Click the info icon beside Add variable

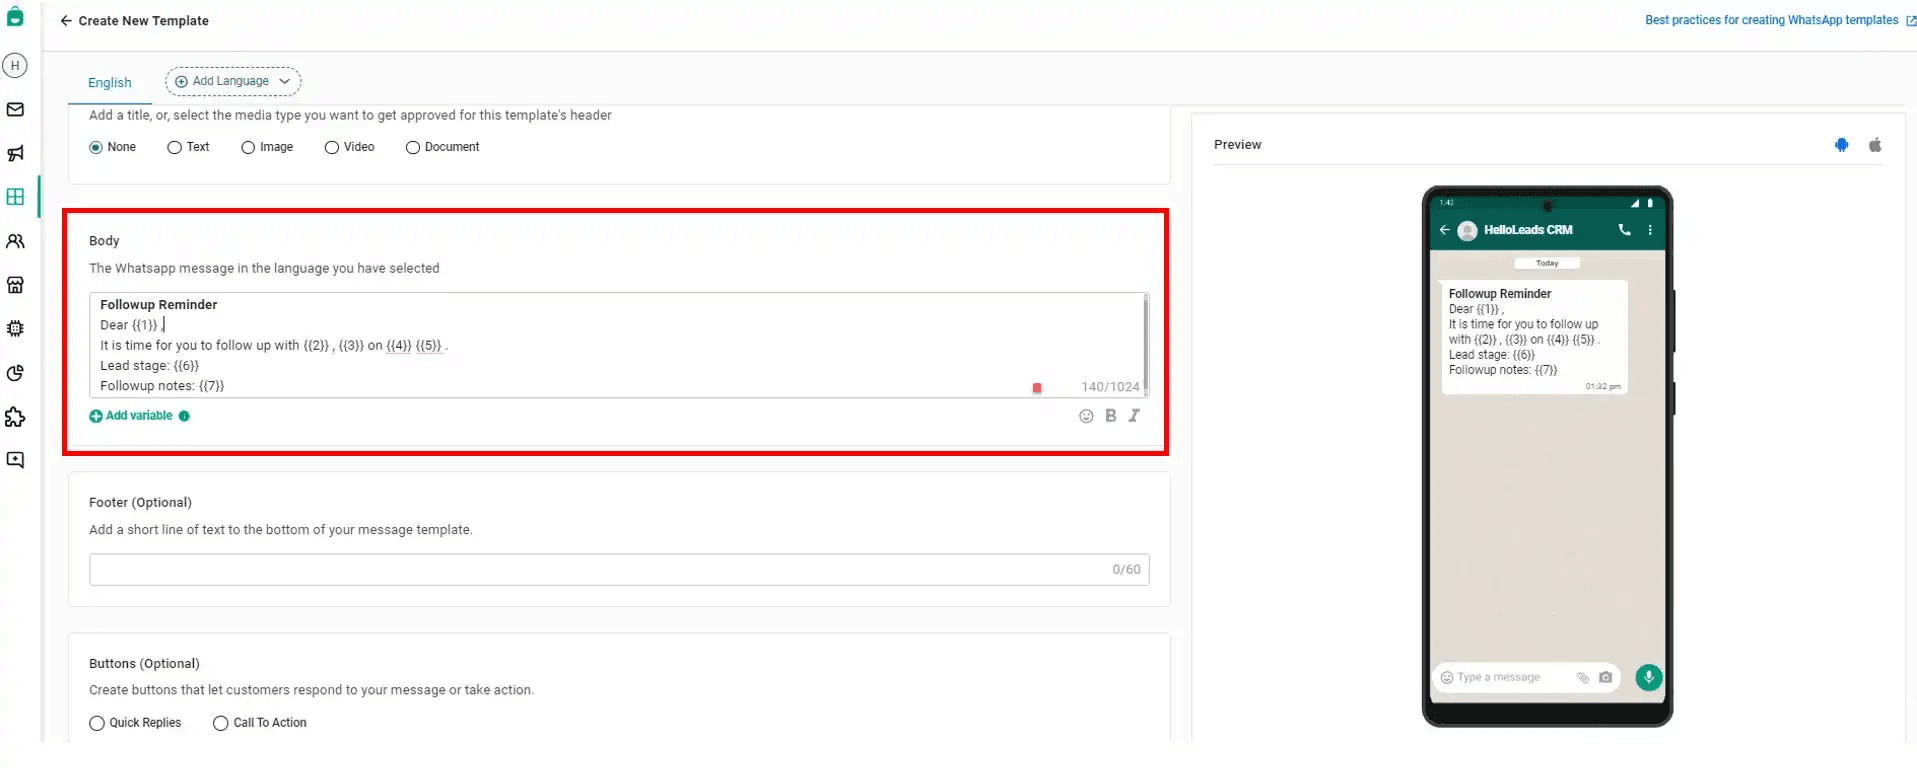click(x=184, y=416)
